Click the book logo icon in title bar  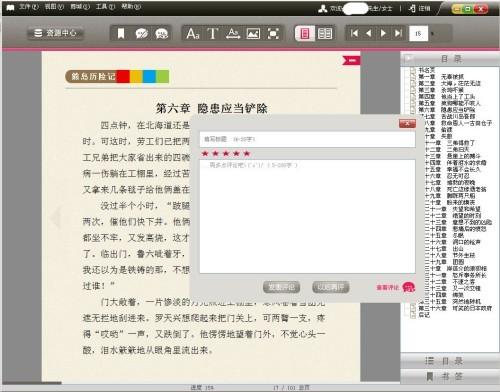pyautogui.click(x=10, y=7)
